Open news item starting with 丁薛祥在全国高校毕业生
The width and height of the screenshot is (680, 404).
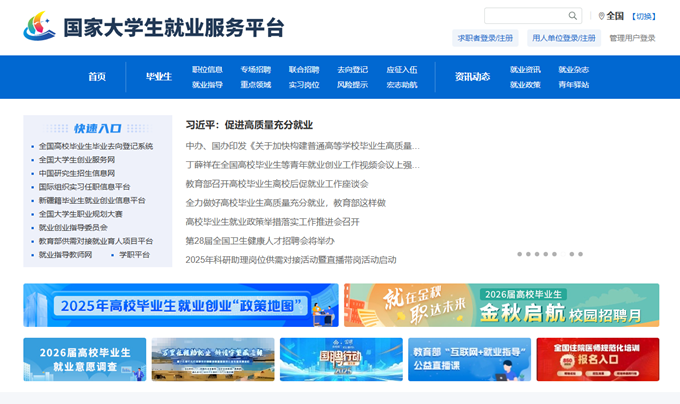[x=302, y=165]
